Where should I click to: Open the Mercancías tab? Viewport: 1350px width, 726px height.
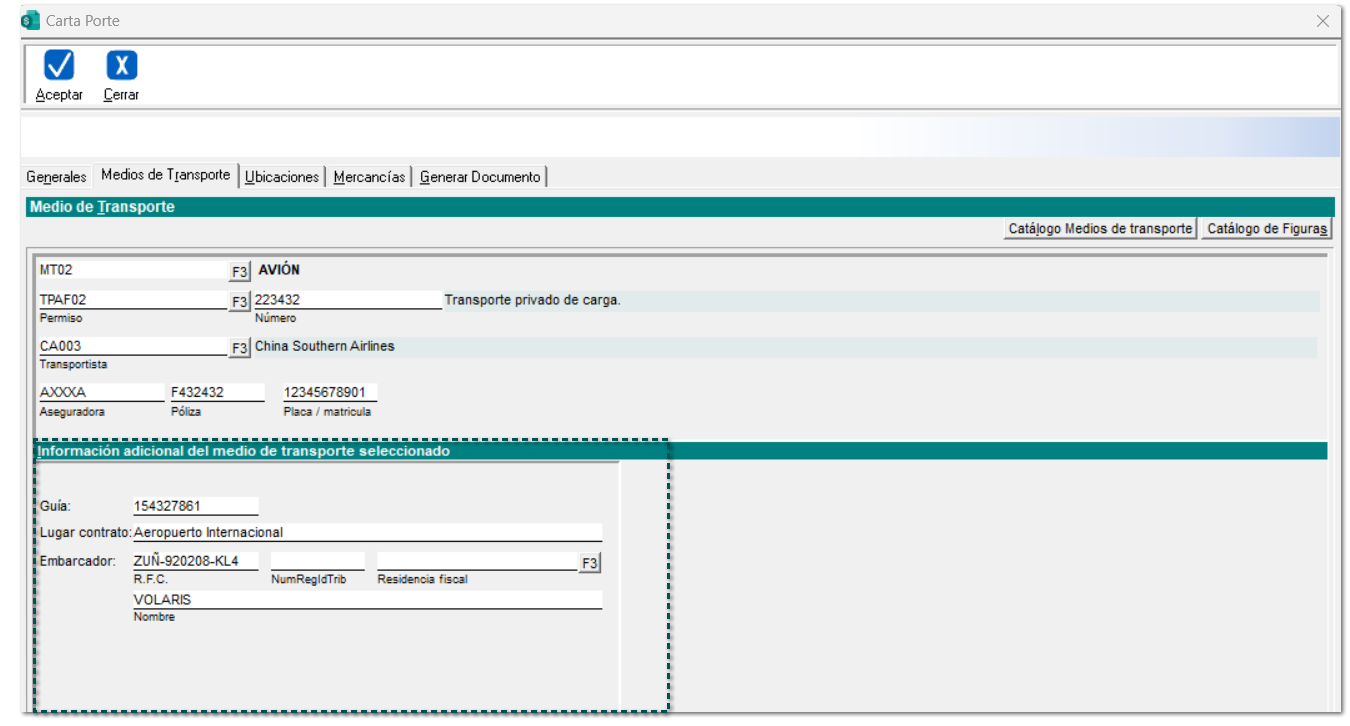pos(369,177)
